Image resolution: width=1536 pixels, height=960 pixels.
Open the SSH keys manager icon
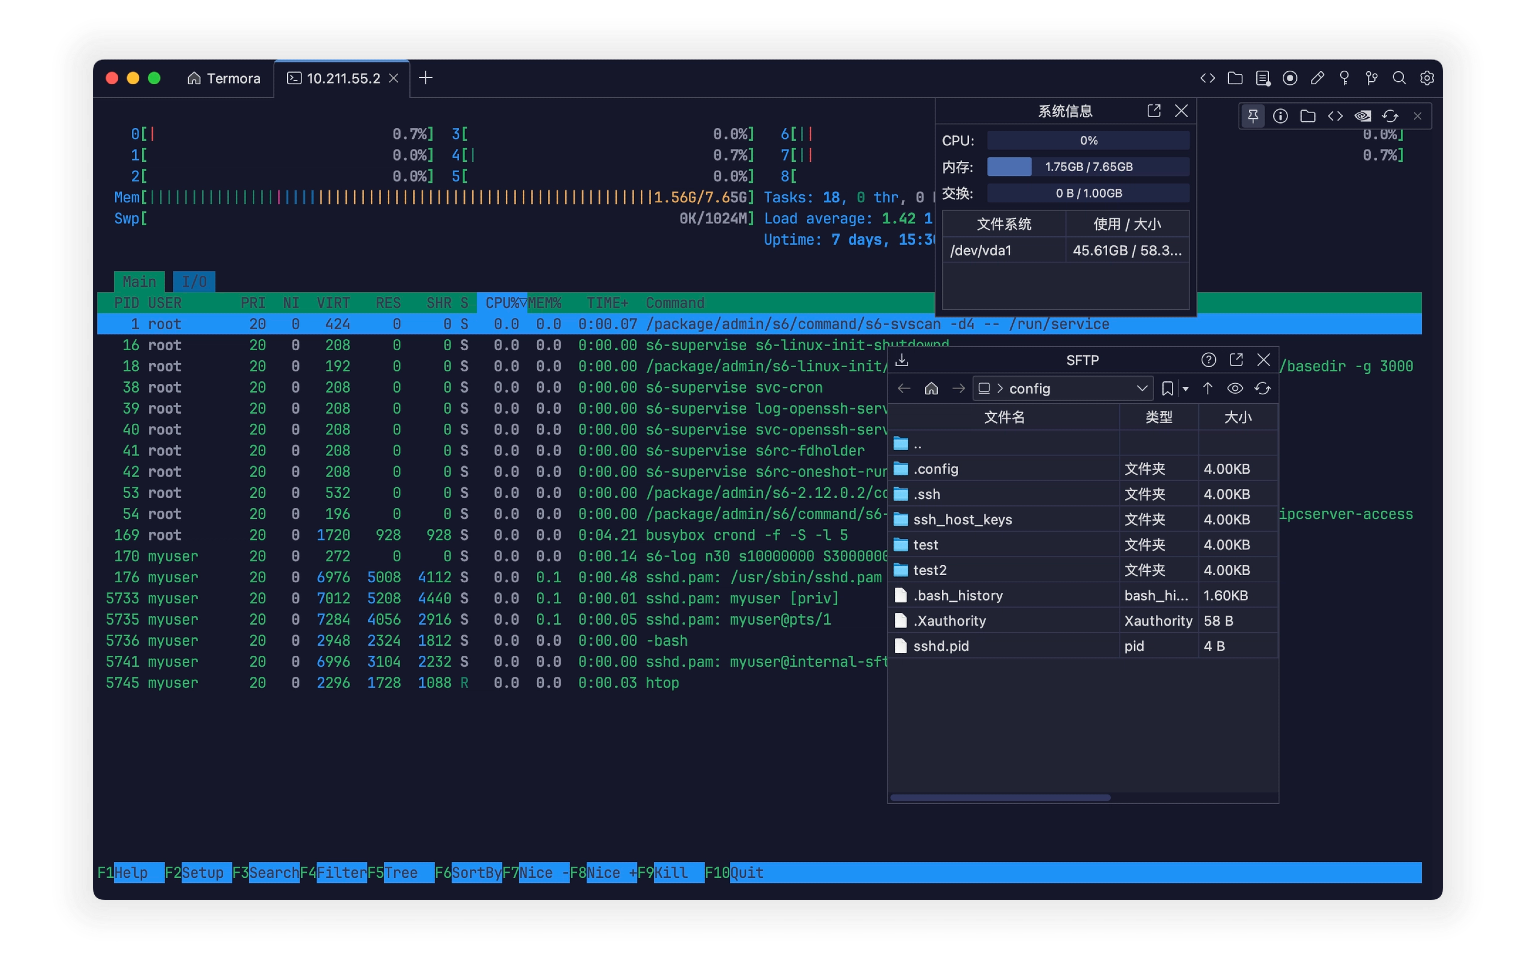1344,78
